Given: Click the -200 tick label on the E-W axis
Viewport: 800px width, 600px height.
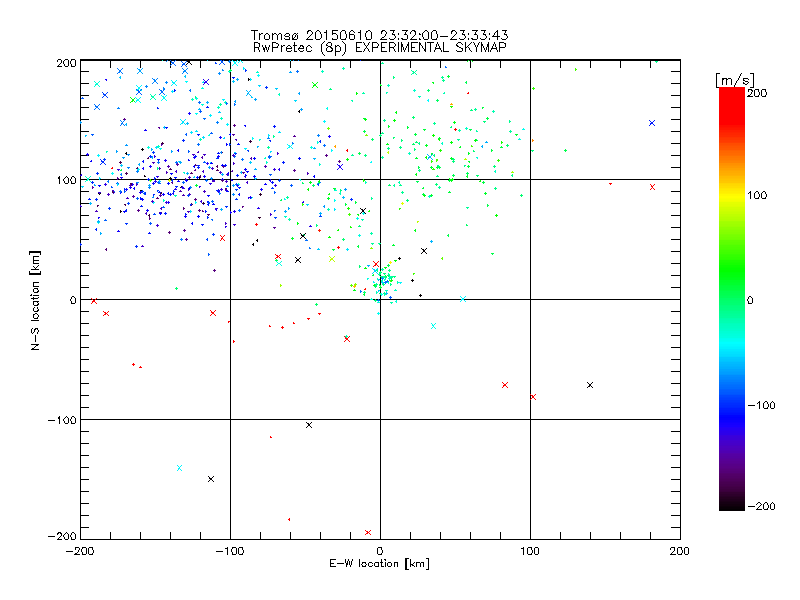Looking at the screenshot, I should coord(80,551).
